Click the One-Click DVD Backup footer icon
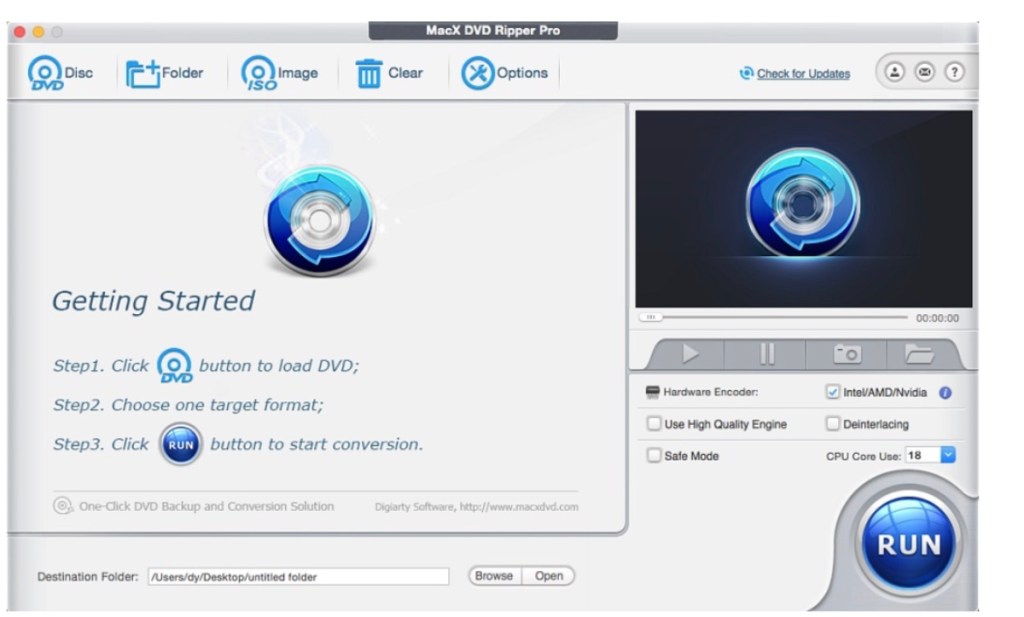The height and width of the screenshot is (617, 1024). pos(63,506)
